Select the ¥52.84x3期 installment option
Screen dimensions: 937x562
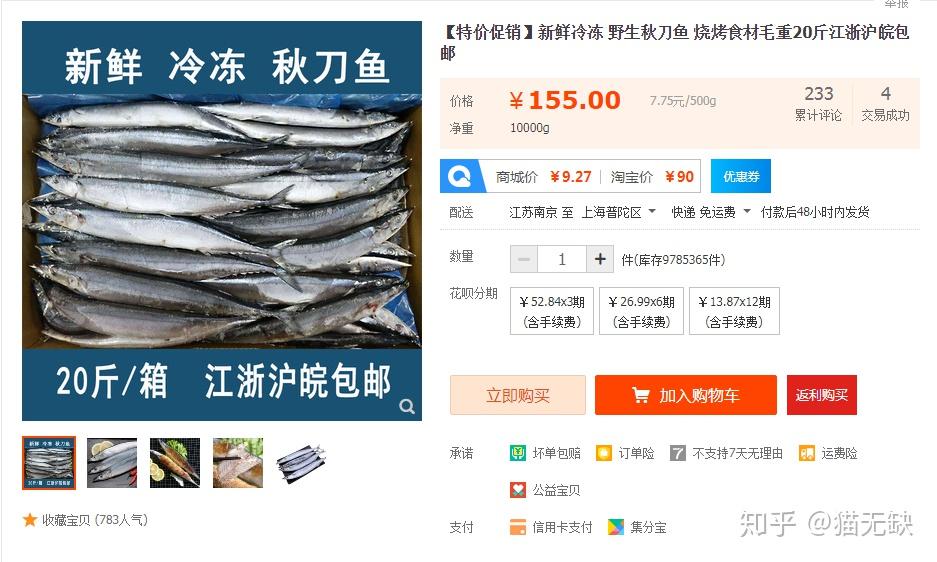pyautogui.click(x=552, y=311)
